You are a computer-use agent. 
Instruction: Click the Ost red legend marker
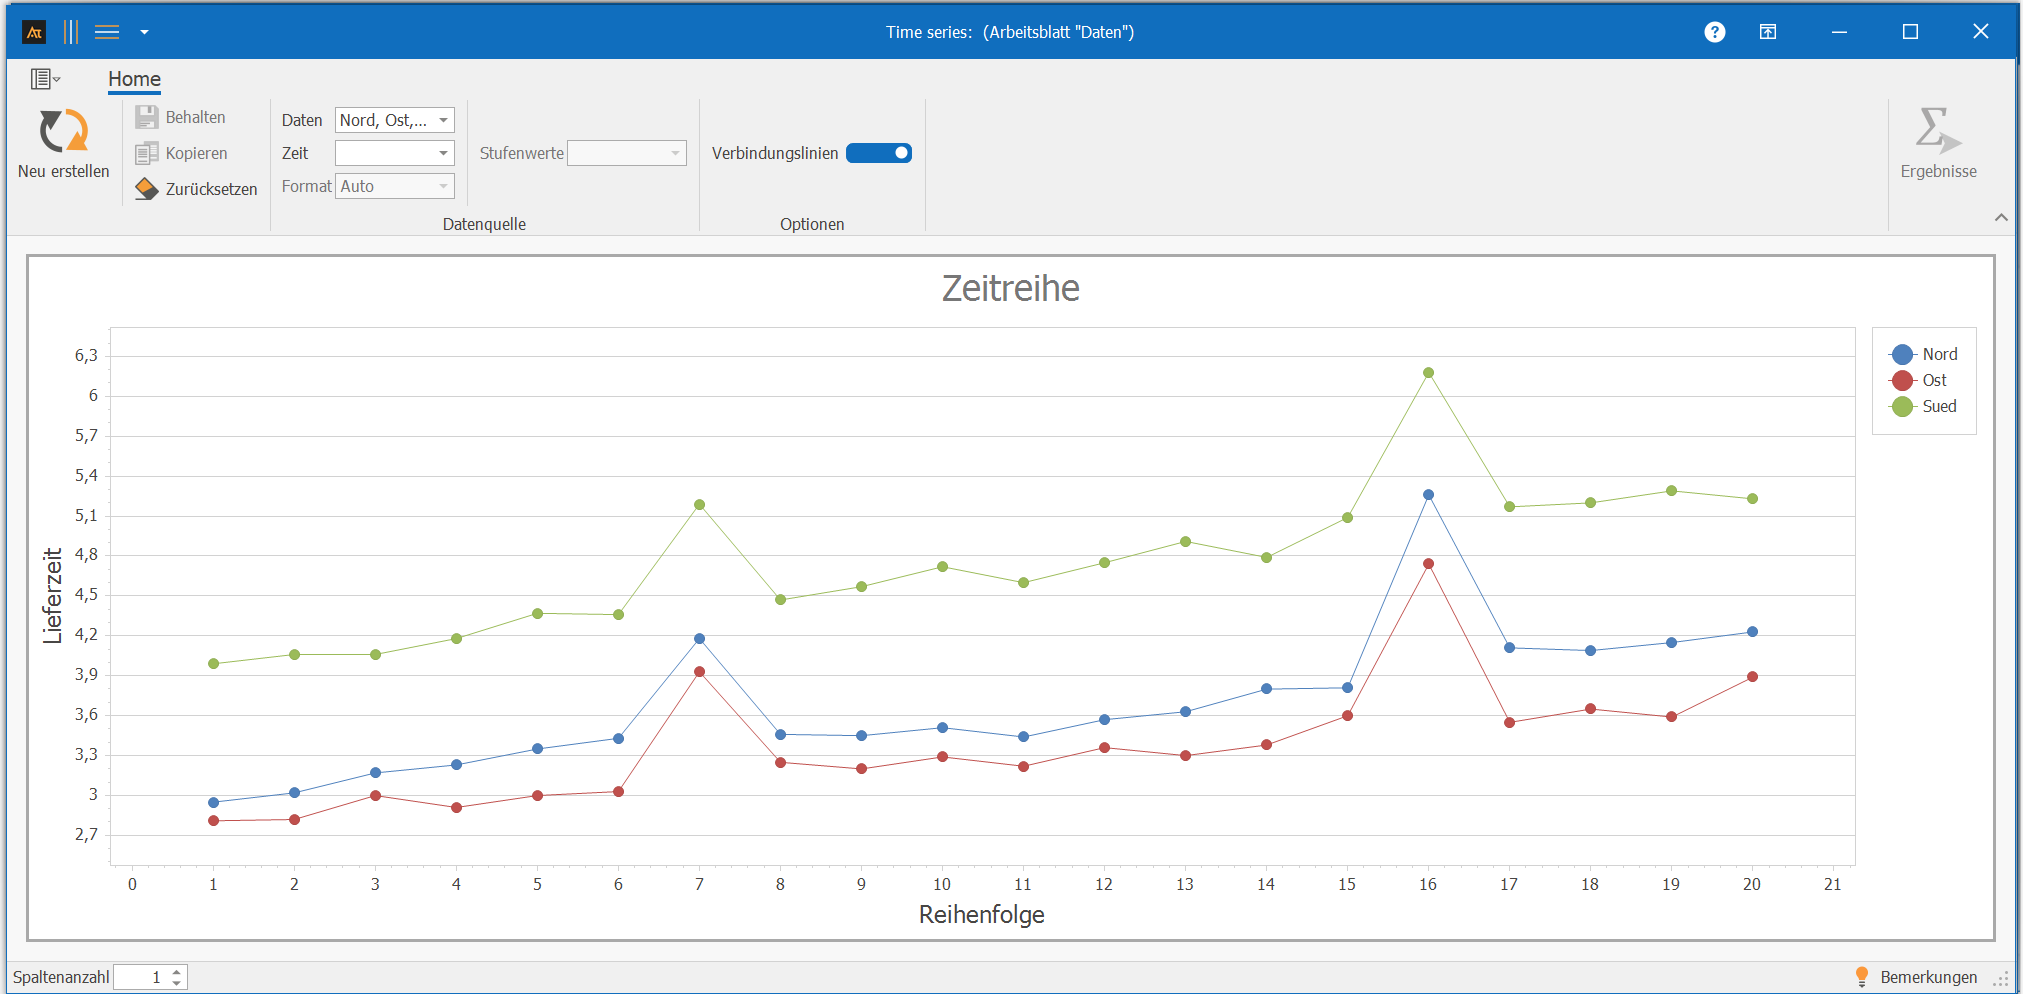(x=1902, y=381)
